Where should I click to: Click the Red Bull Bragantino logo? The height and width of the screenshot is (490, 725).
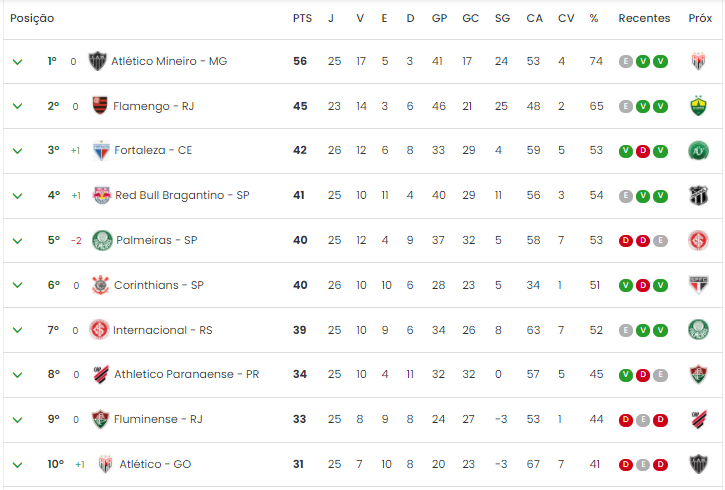coord(102,196)
